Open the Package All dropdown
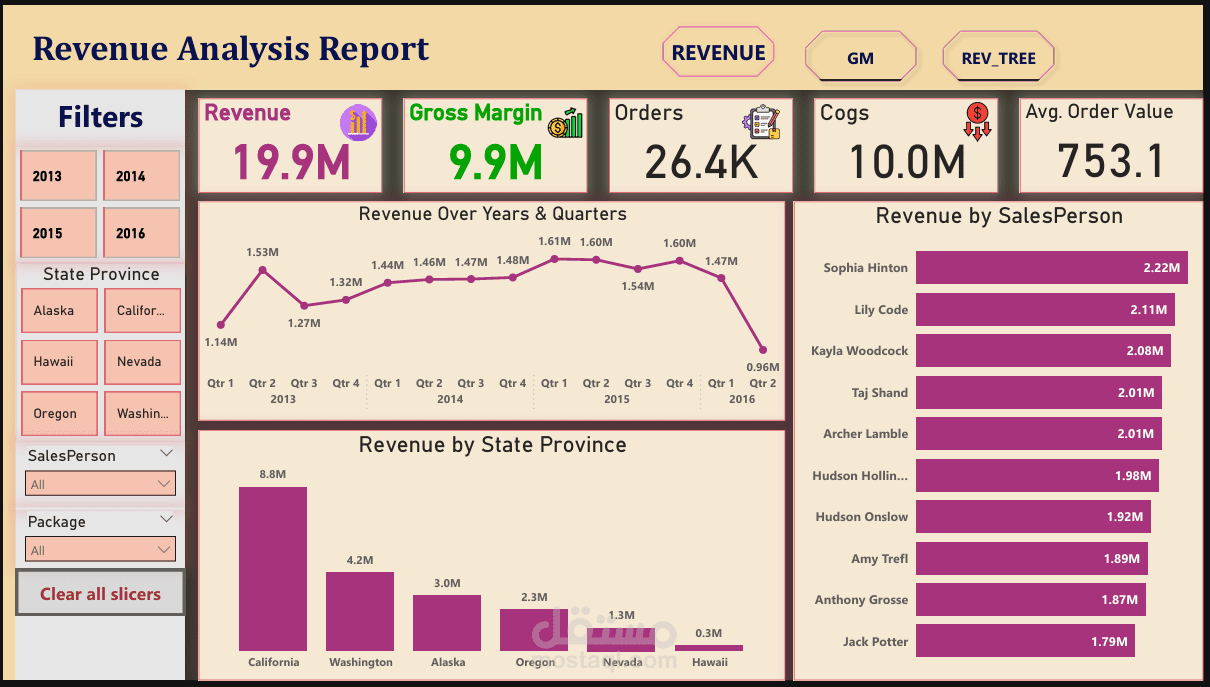The height and width of the screenshot is (687, 1210). (100, 548)
